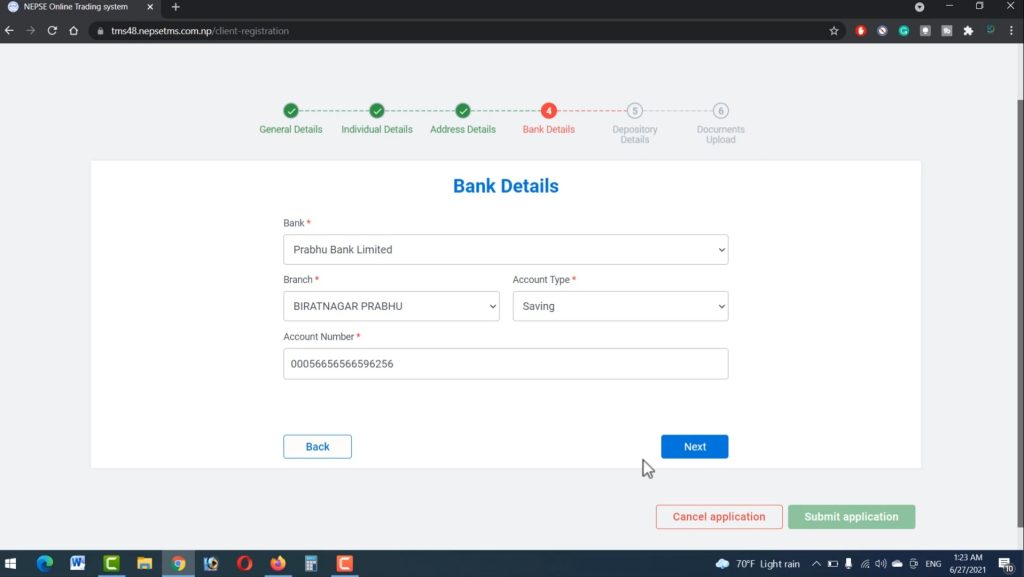Screen dimensions: 1024x577
Task: Click the weather Light rain widget
Action: coord(758,563)
